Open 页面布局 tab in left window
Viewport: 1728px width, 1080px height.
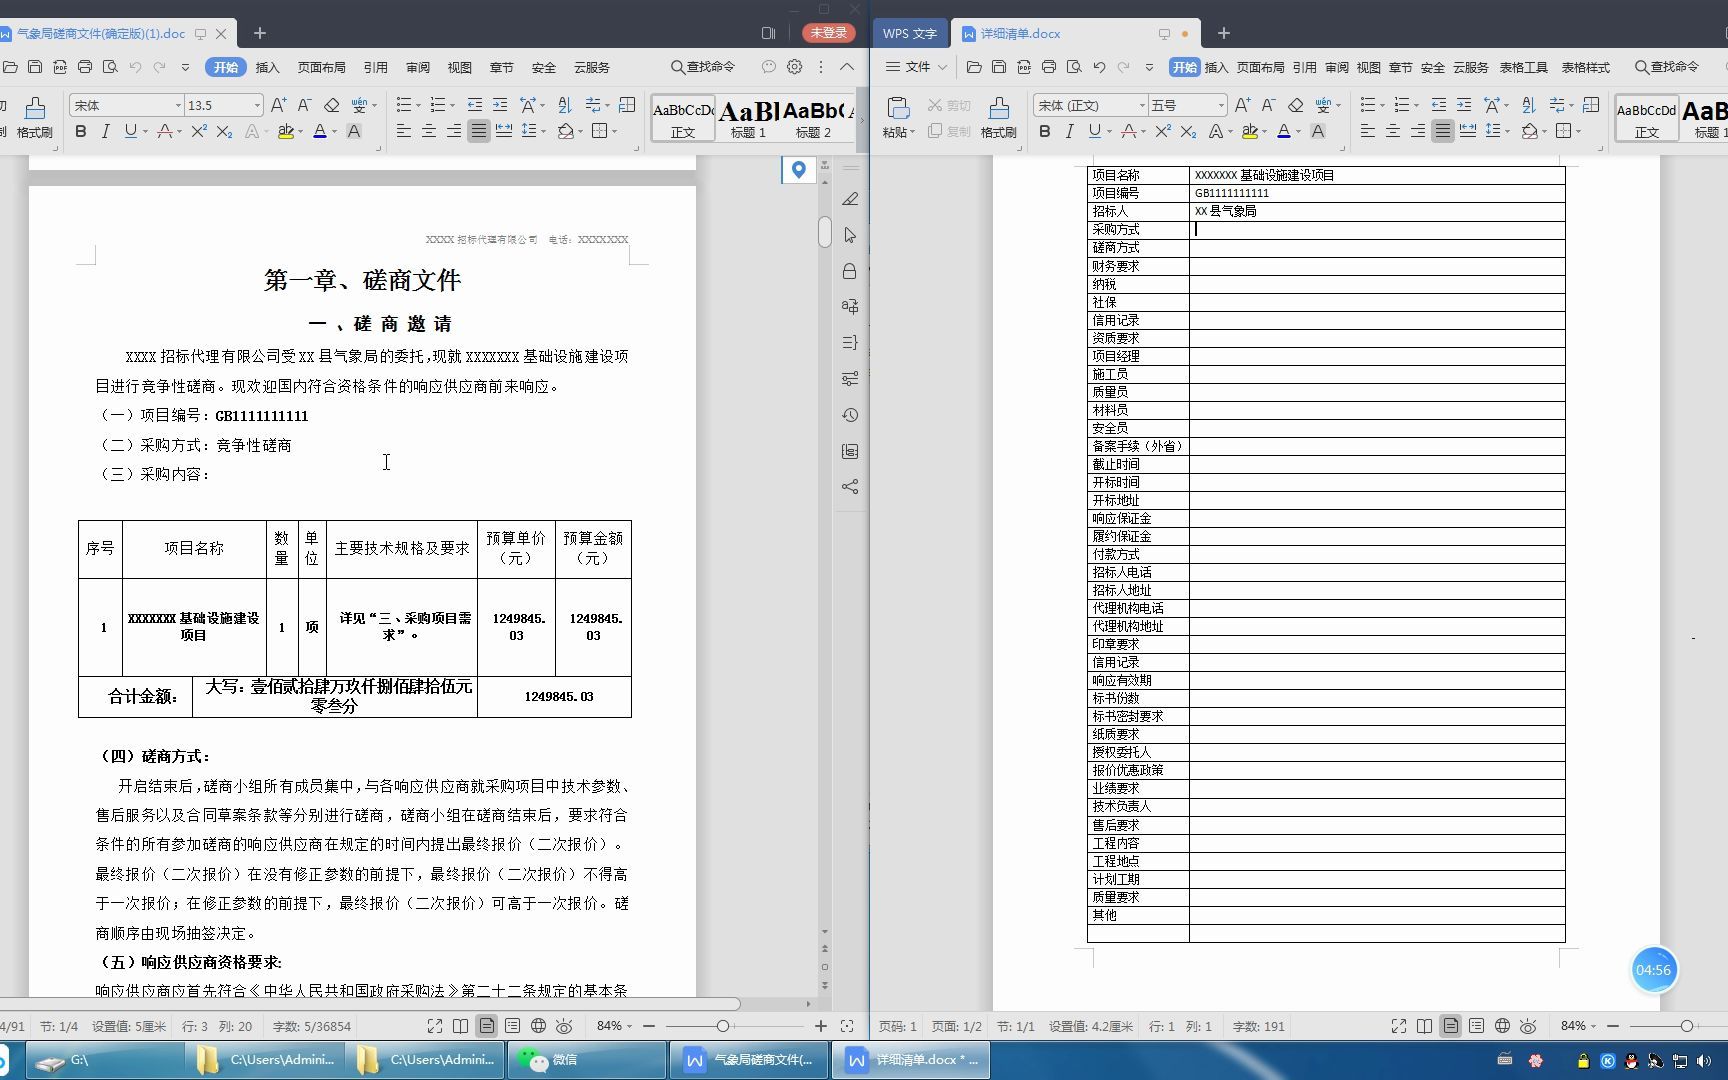pos(321,67)
